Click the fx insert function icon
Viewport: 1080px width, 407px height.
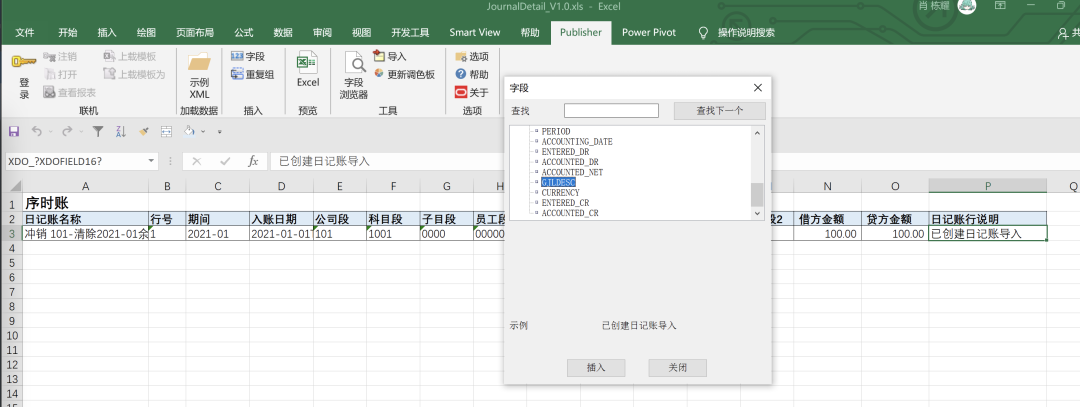[253, 161]
